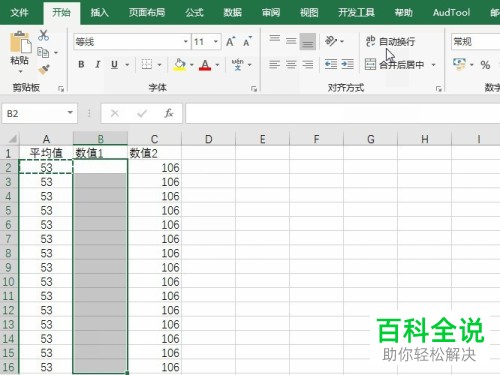
Task: Increase font size with larger A icon
Action: 230,42
